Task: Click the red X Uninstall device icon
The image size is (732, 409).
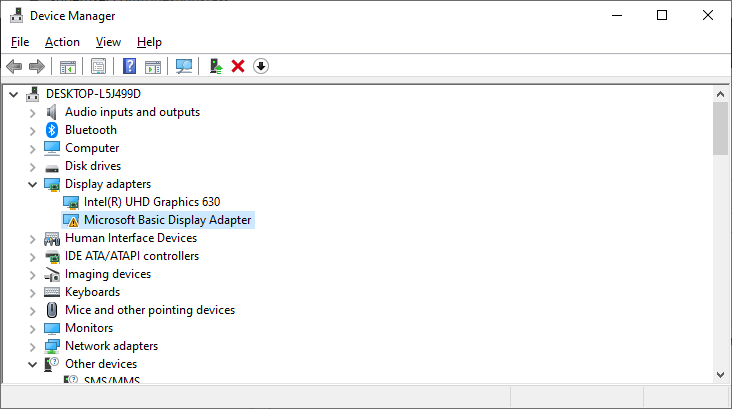Action: 238,66
